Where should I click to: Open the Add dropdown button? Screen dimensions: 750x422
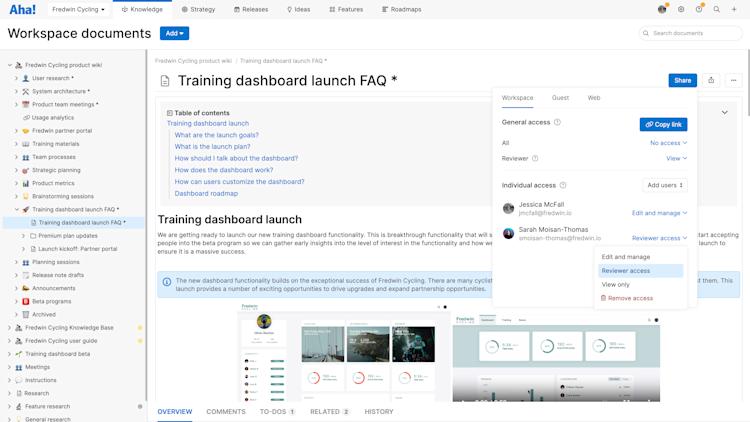175,33
